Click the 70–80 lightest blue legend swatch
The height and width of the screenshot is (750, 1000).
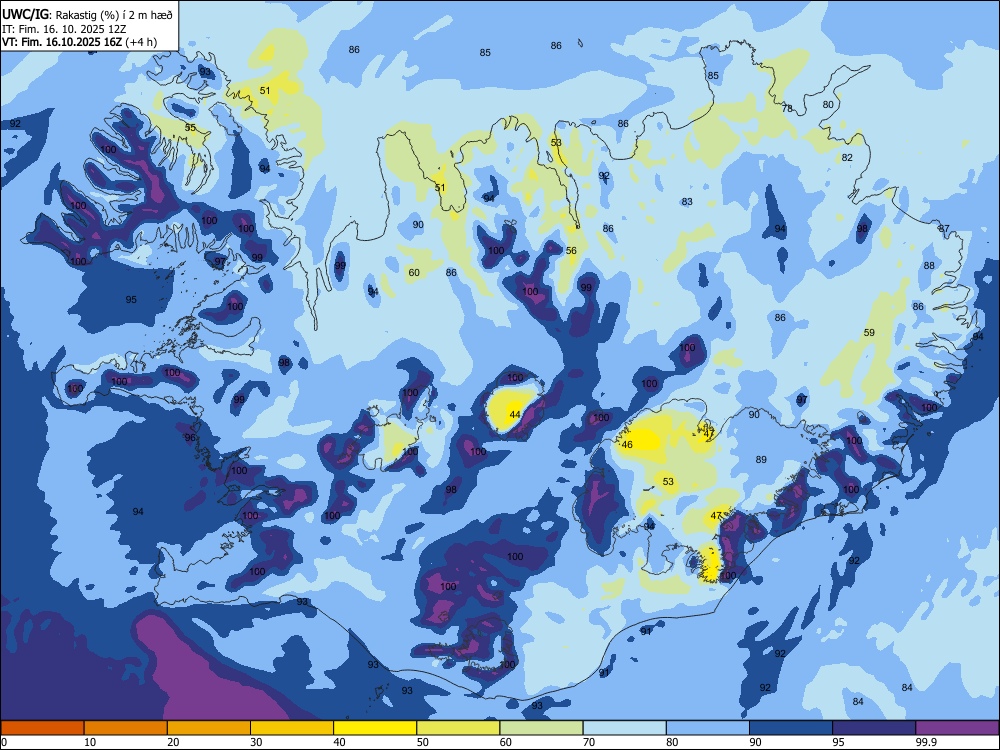624,728
